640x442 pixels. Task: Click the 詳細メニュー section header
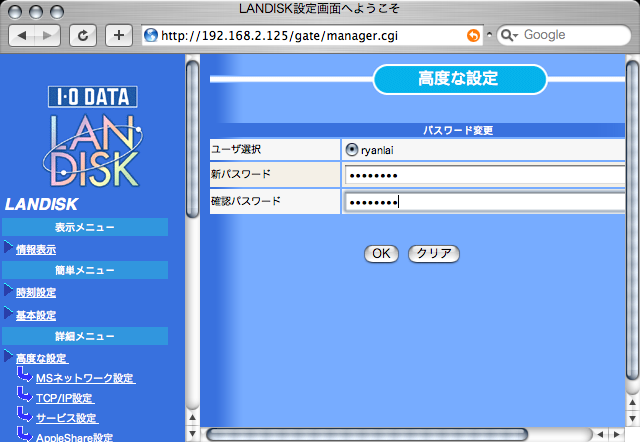85,336
